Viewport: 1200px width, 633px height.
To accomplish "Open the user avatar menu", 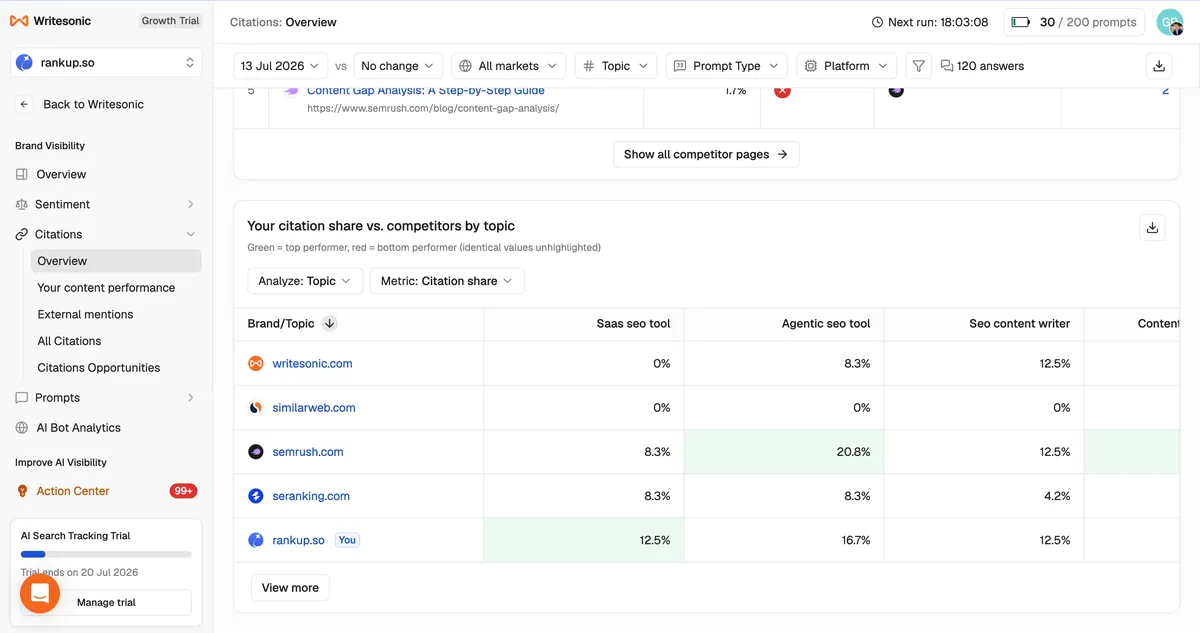I will (x=1169, y=22).
